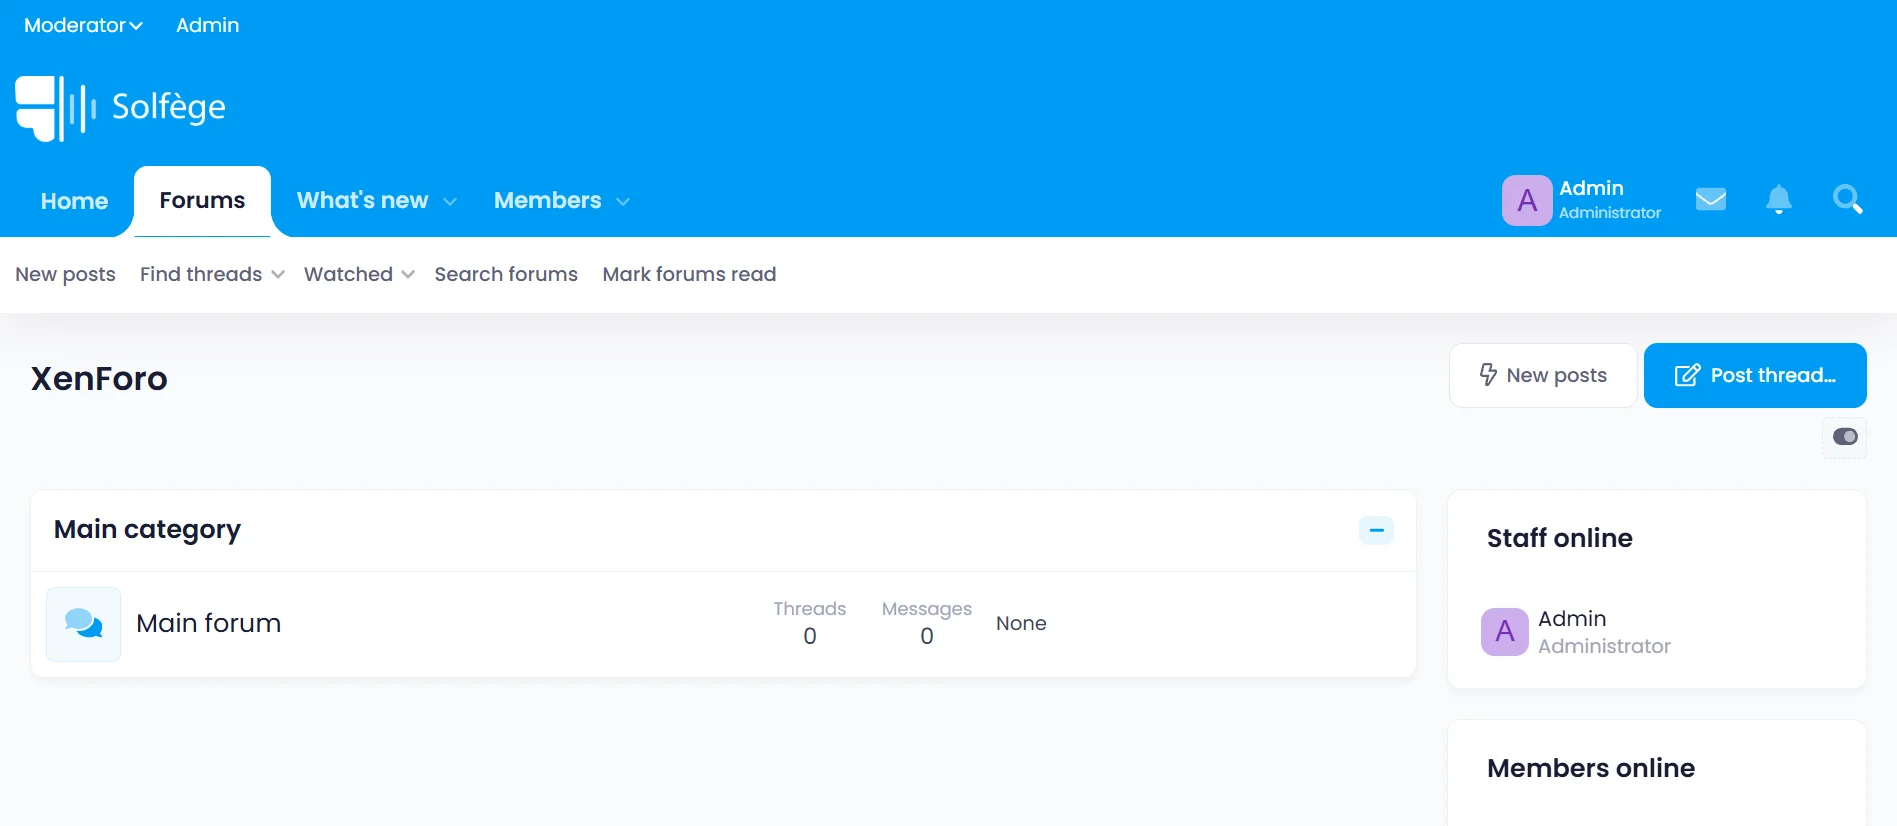Click Mark forums read link
1897x826 pixels.
689,274
